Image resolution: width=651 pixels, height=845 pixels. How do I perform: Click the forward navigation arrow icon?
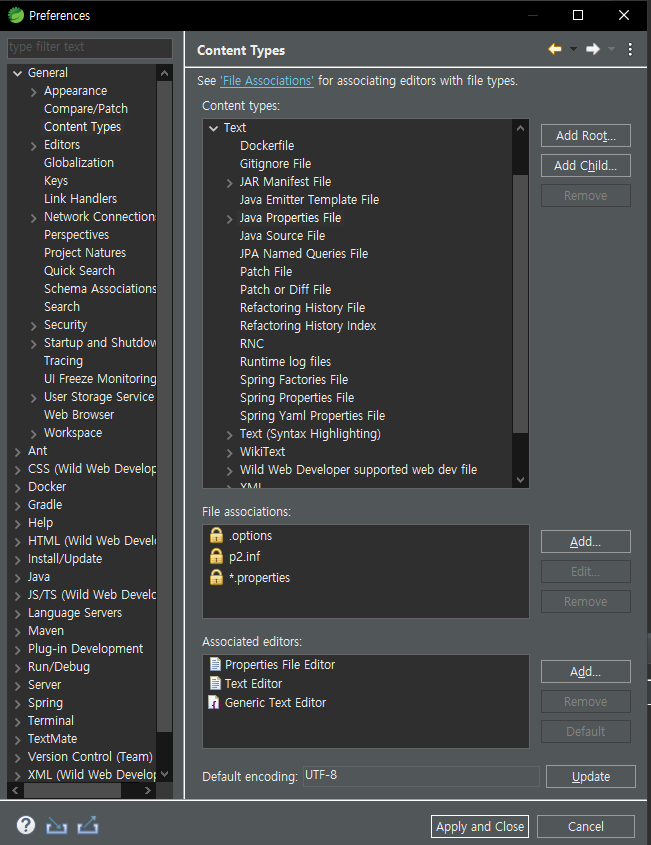pyautogui.click(x=593, y=50)
